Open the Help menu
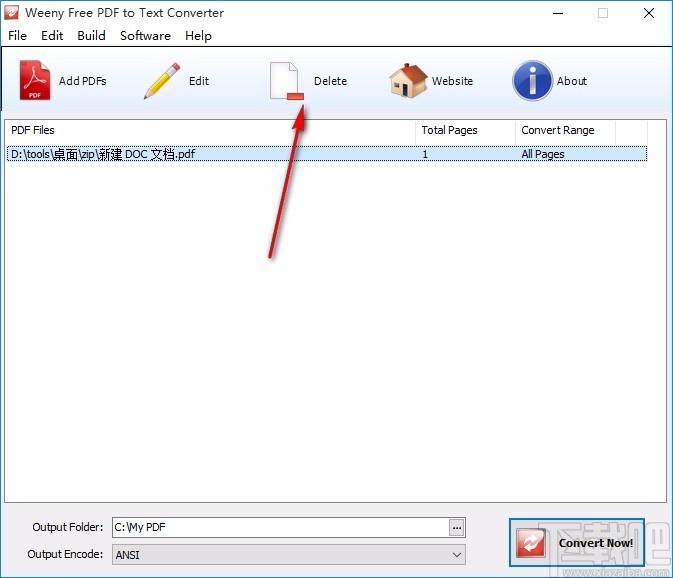 coord(198,36)
